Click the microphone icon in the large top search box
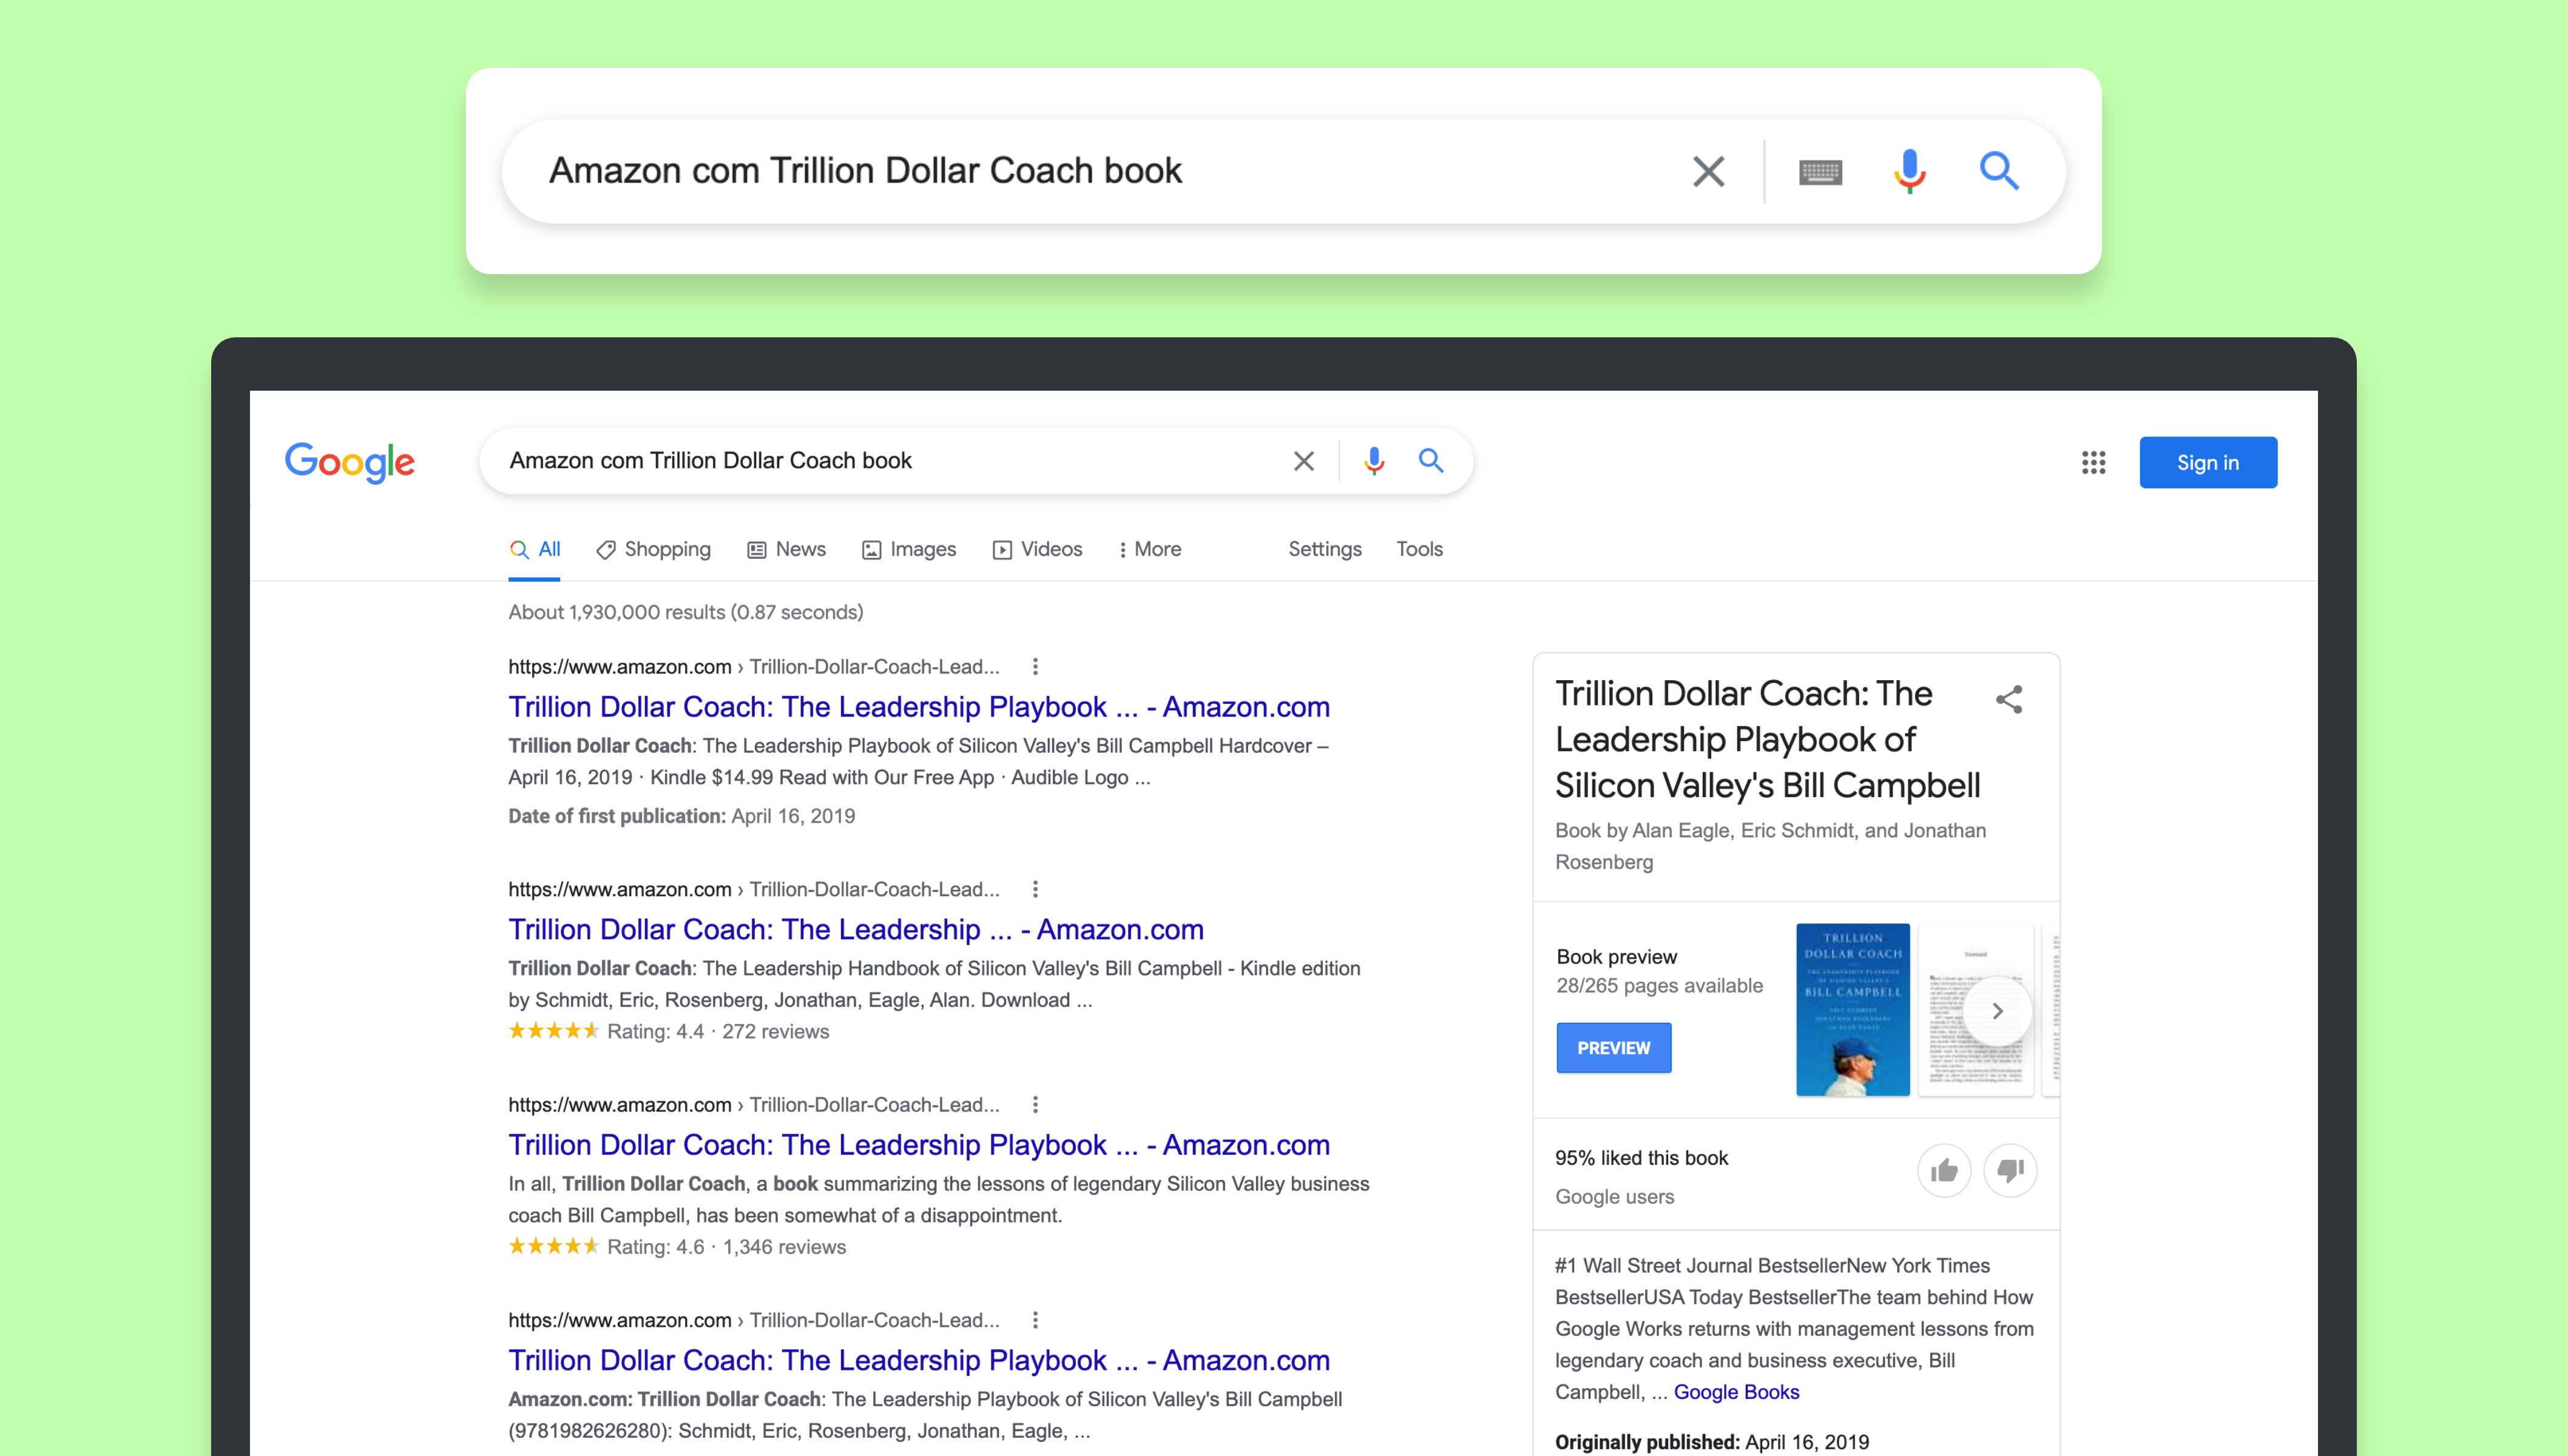The height and width of the screenshot is (1456, 2568). pyautogui.click(x=1909, y=171)
